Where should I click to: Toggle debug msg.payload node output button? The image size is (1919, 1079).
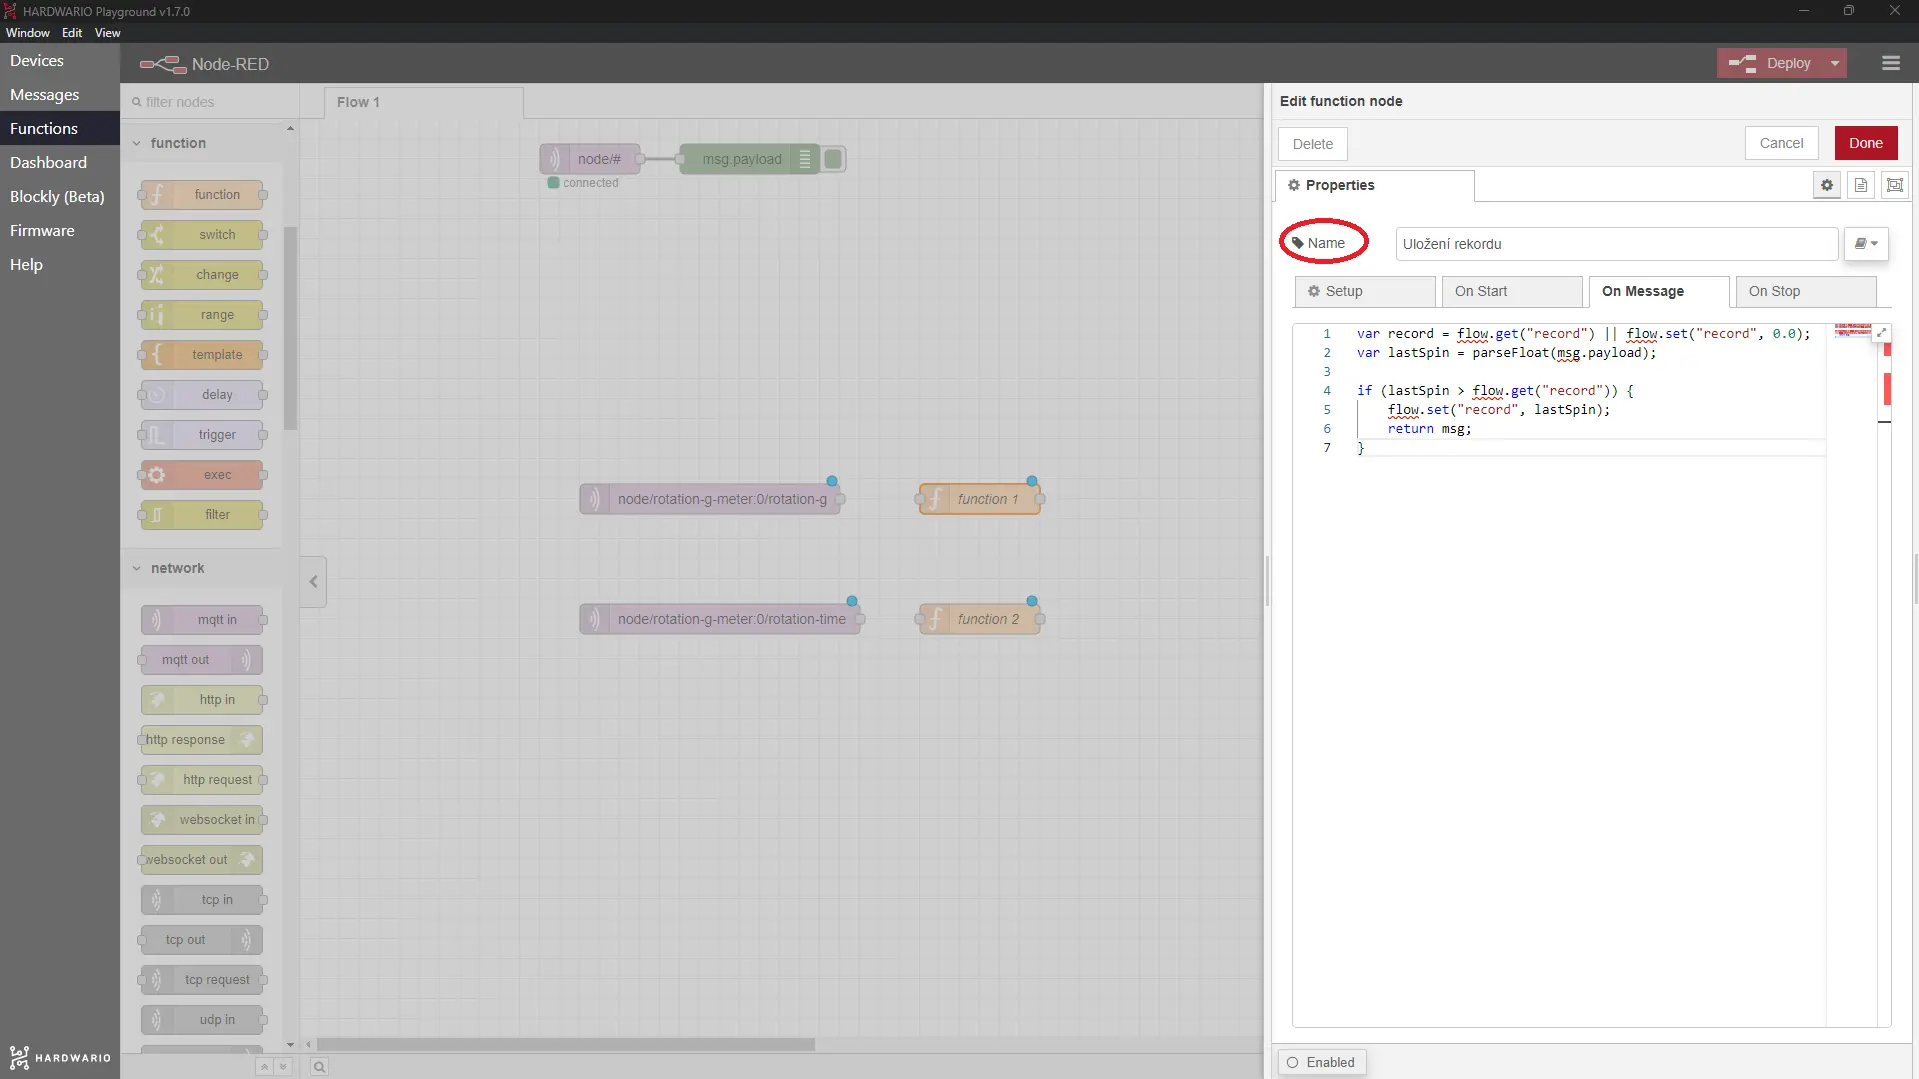click(833, 159)
